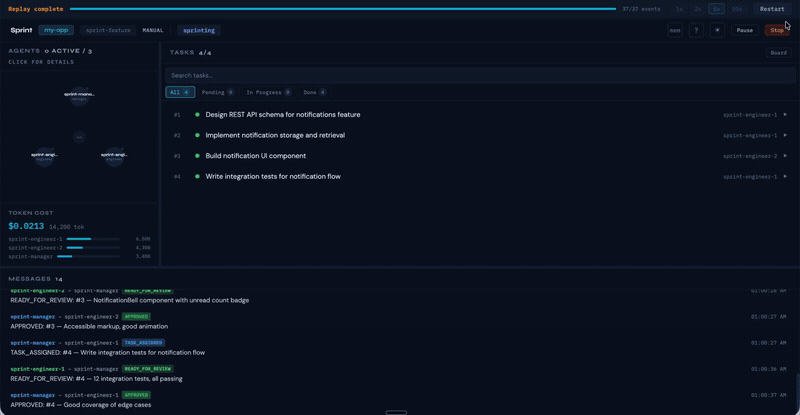The image size is (800, 415).
Task: Select the 5x replay speed
Action: pos(716,9)
